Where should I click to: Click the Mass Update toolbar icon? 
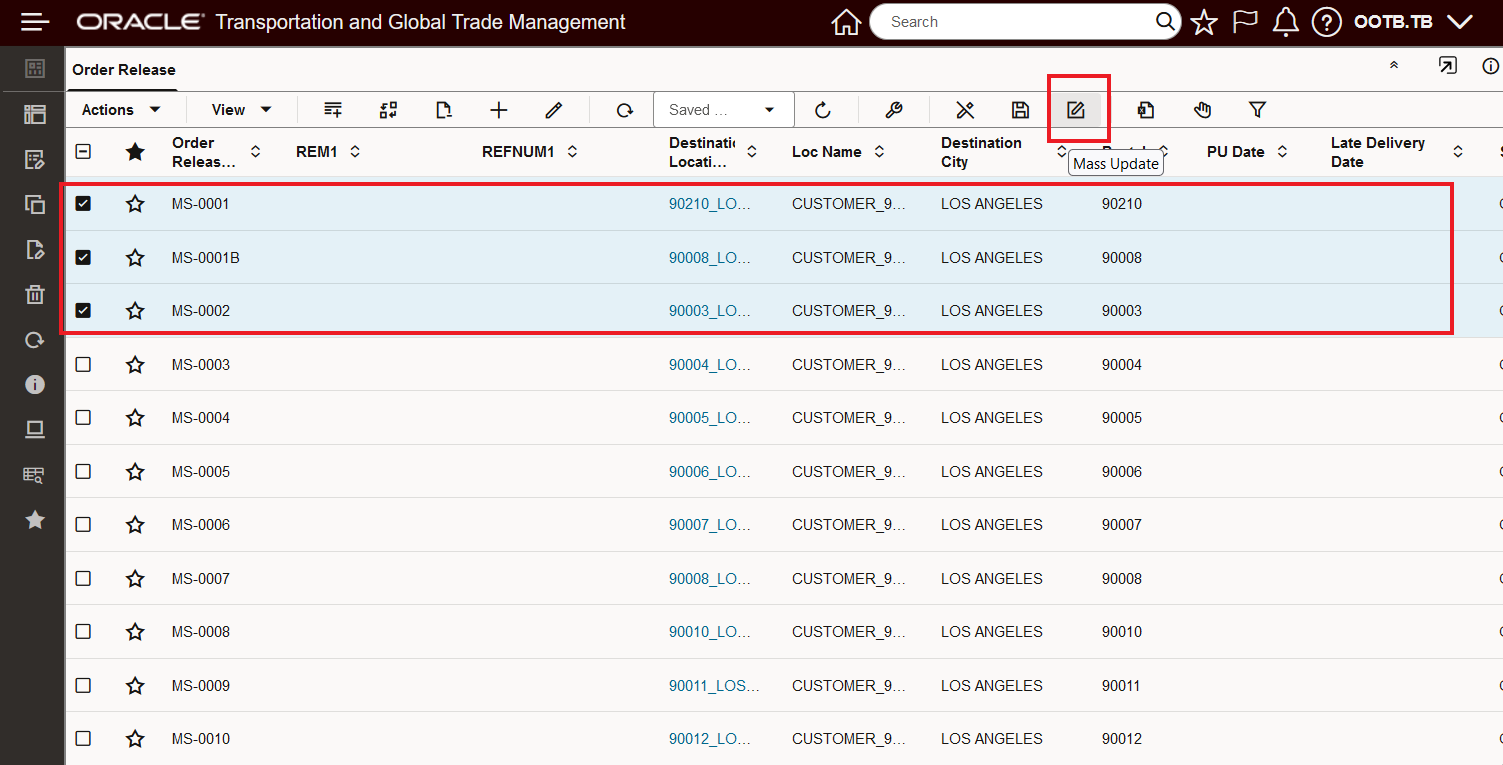[x=1076, y=110]
